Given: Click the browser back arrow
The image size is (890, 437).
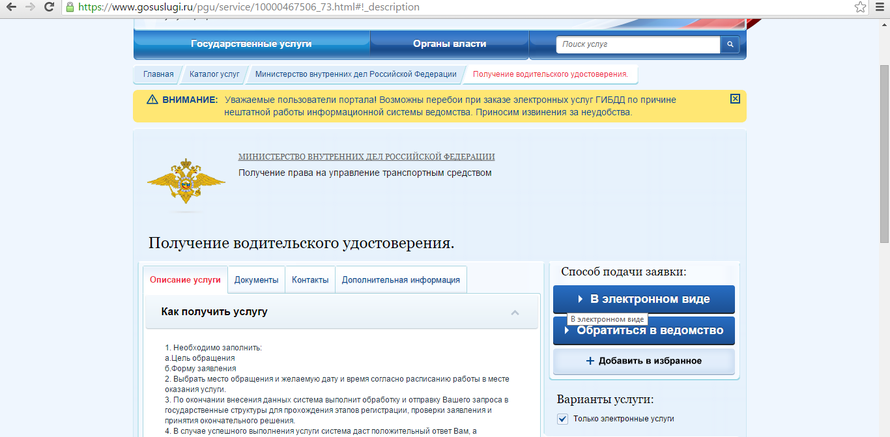Looking at the screenshot, I should (9, 7).
